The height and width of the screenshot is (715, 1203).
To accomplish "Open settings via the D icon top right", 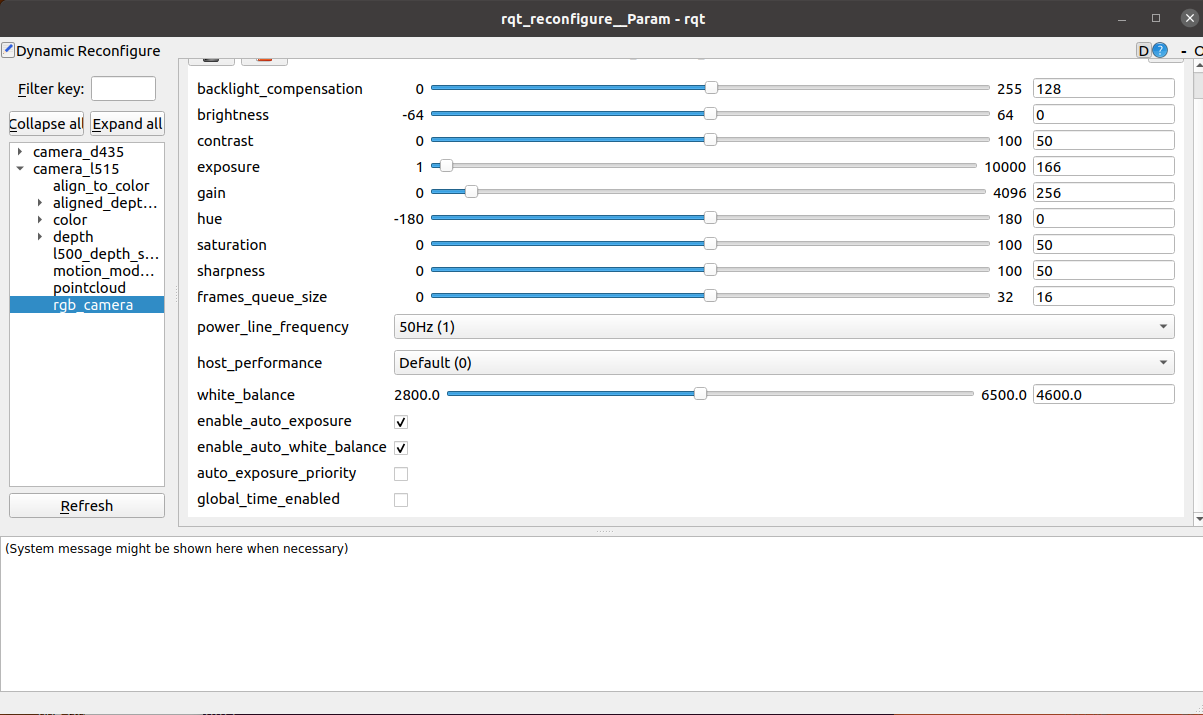I will [x=1144, y=50].
